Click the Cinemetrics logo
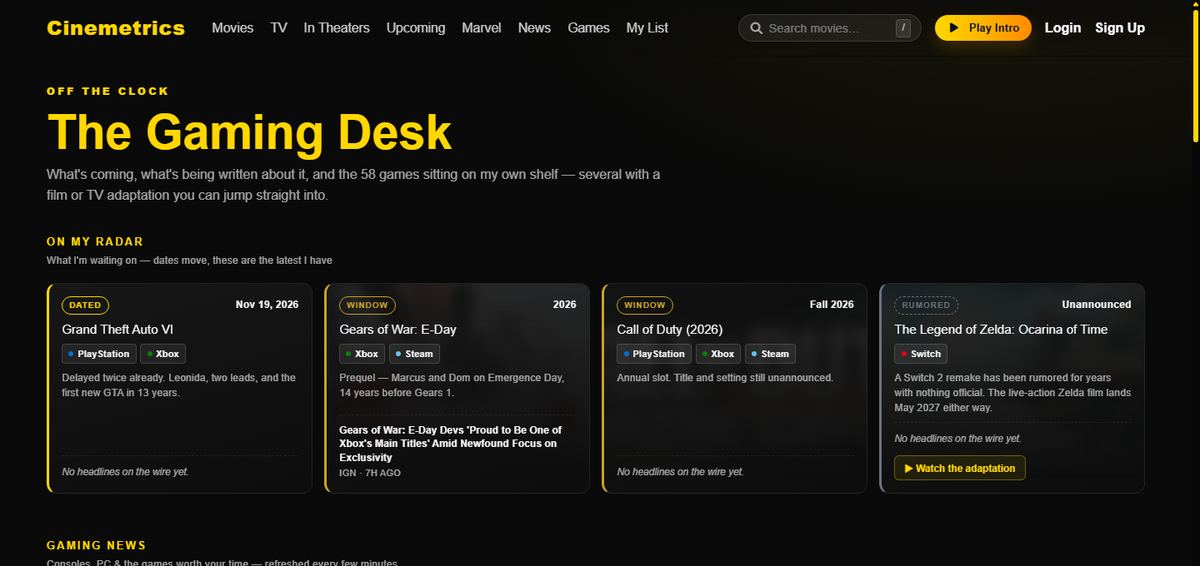 click(x=116, y=28)
